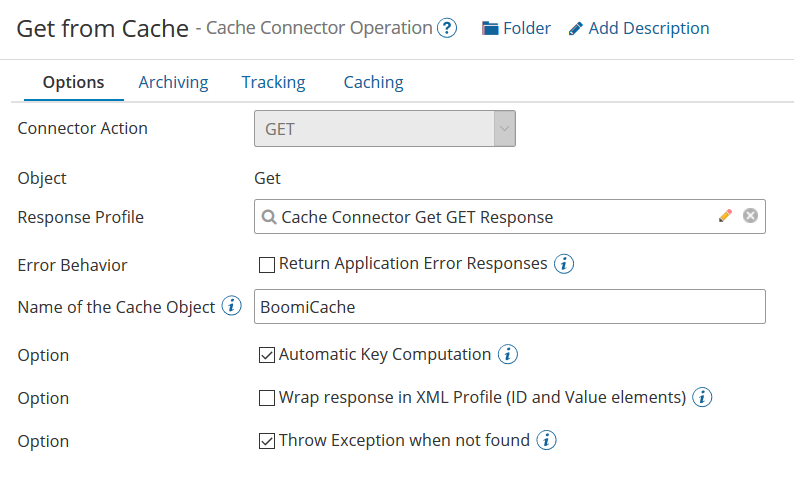Show info for Automatic Key Computation

point(507,354)
